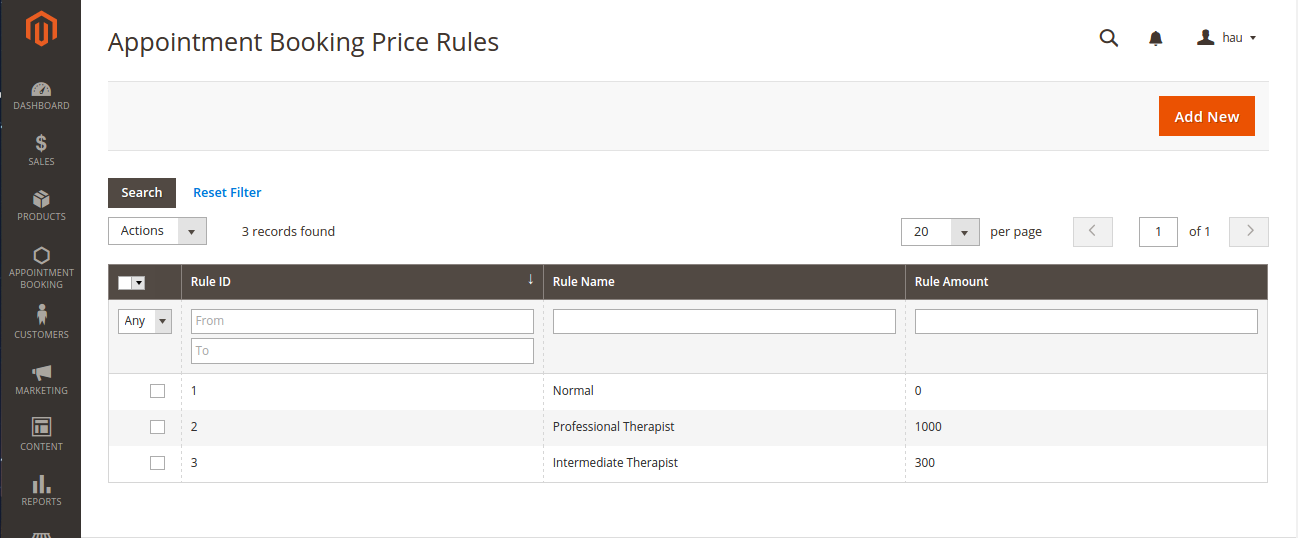Click the Magento logo icon

click(x=41, y=29)
